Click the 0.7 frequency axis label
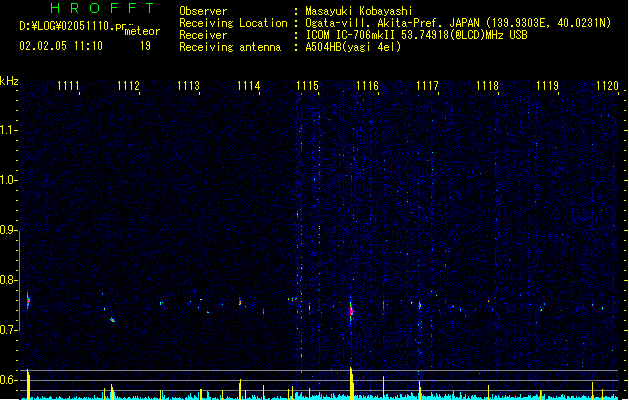Image resolution: width=629 pixels, height=400 pixels. click(x=8, y=330)
